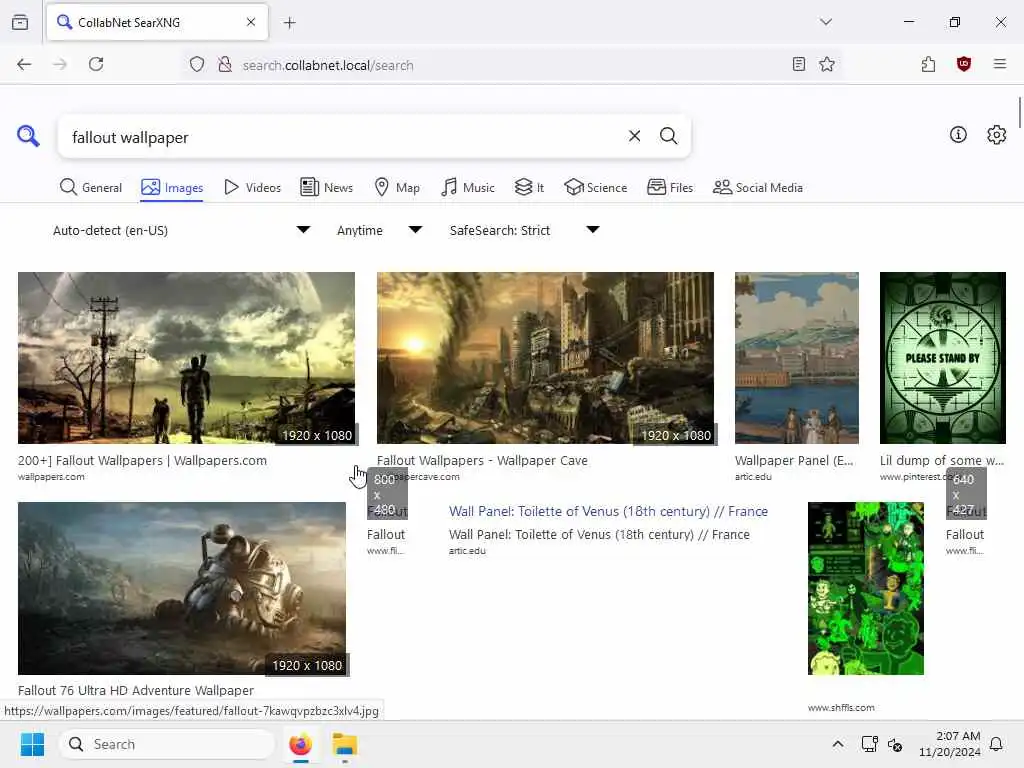Open the Music category

pyautogui.click(x=468, y=187)
